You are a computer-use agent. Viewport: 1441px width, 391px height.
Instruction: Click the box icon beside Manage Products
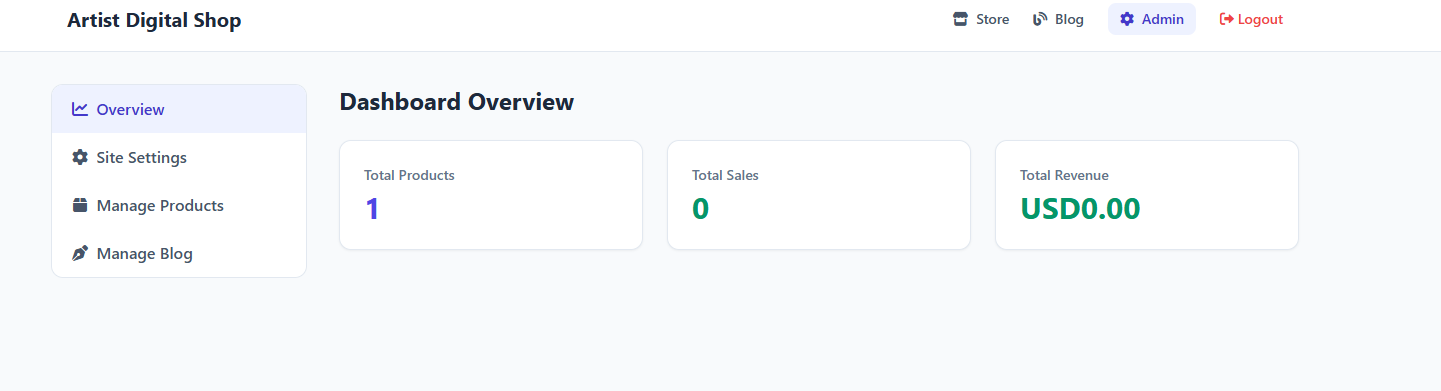point(80,205)
